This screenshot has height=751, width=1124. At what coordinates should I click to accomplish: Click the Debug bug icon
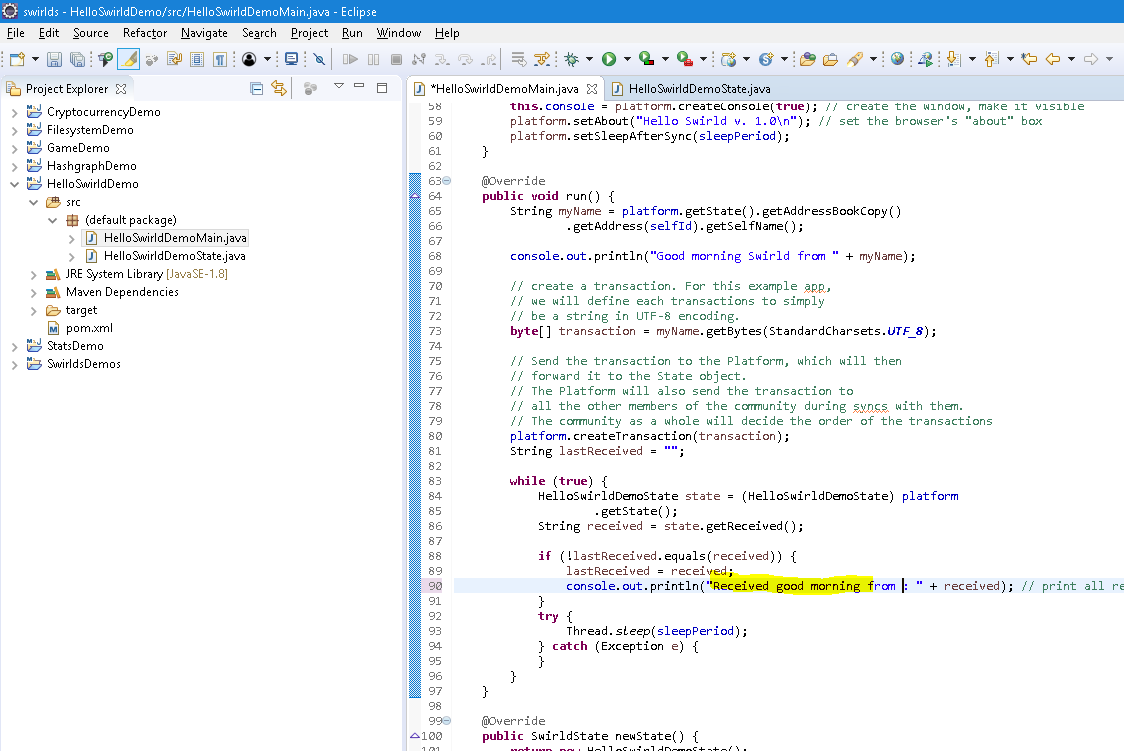[x=571, y=59]
